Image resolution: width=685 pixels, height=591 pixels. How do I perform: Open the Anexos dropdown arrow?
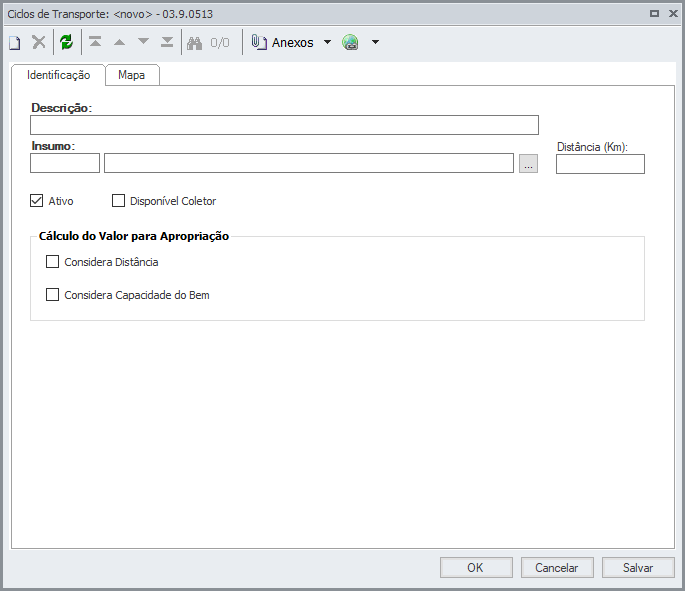click(x=327, y=42)
